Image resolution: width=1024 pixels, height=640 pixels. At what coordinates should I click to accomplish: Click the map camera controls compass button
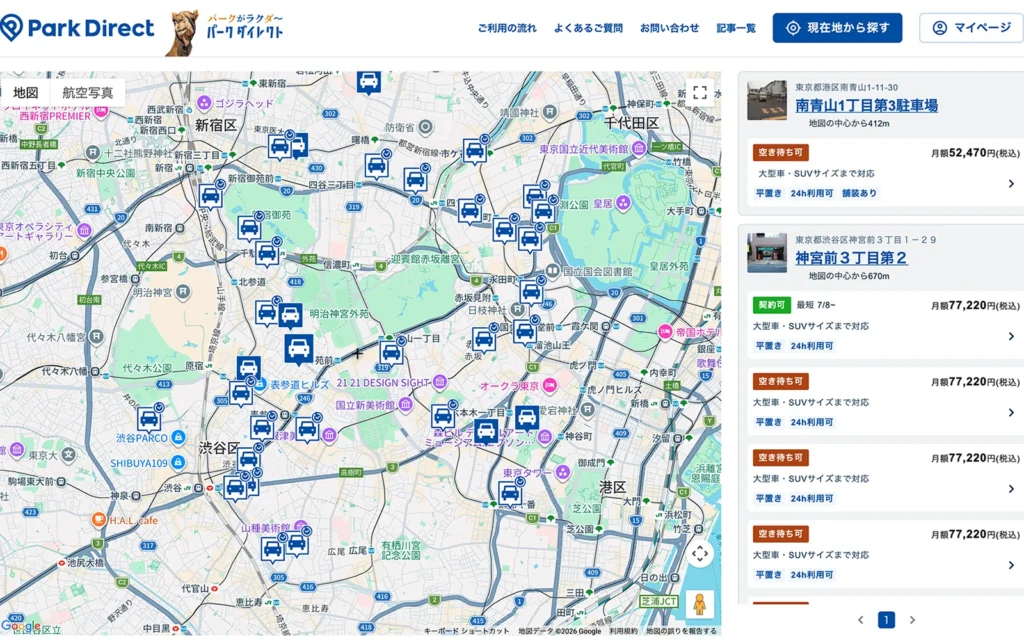(700, 554)
